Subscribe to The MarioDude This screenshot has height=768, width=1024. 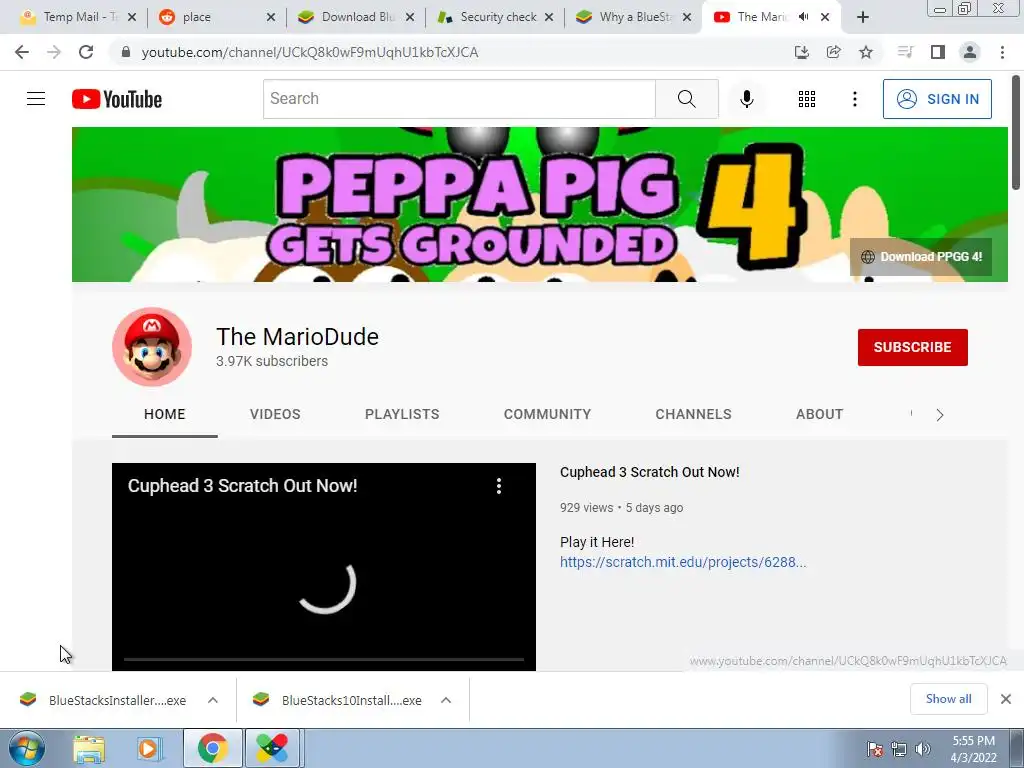click(912, 347)
